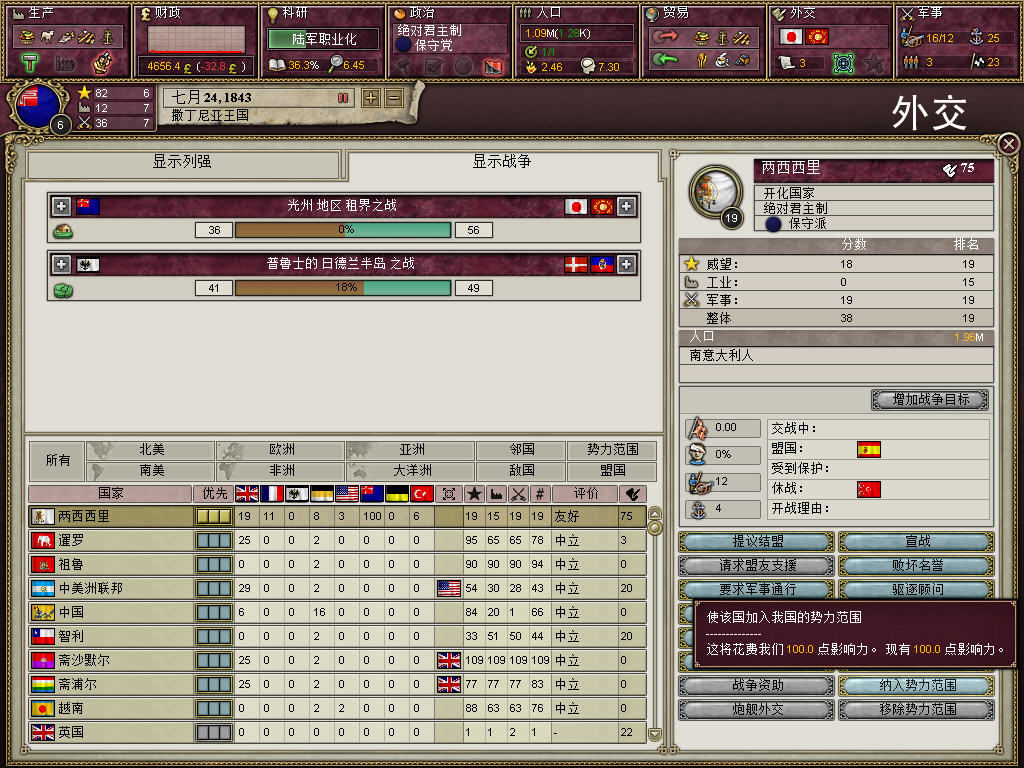Select the 显示战争 tab
The width and height of the screenshot is (1024, 768).
coord(502,162)
